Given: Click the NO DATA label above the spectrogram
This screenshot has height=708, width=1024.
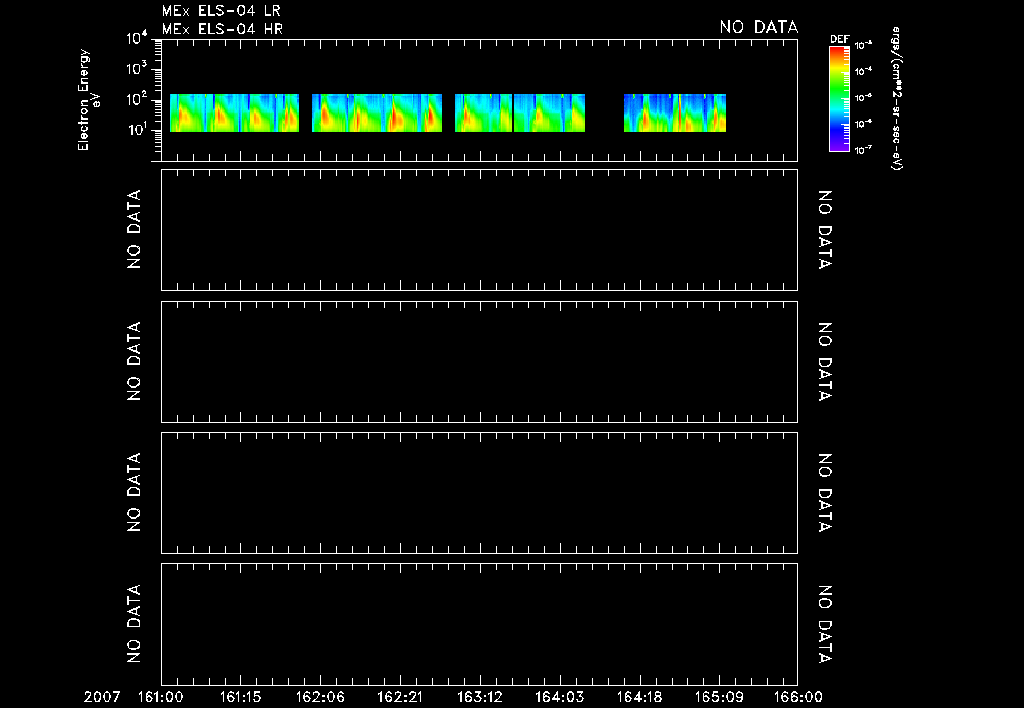Looking at the screenshot, I should [759, 27].
